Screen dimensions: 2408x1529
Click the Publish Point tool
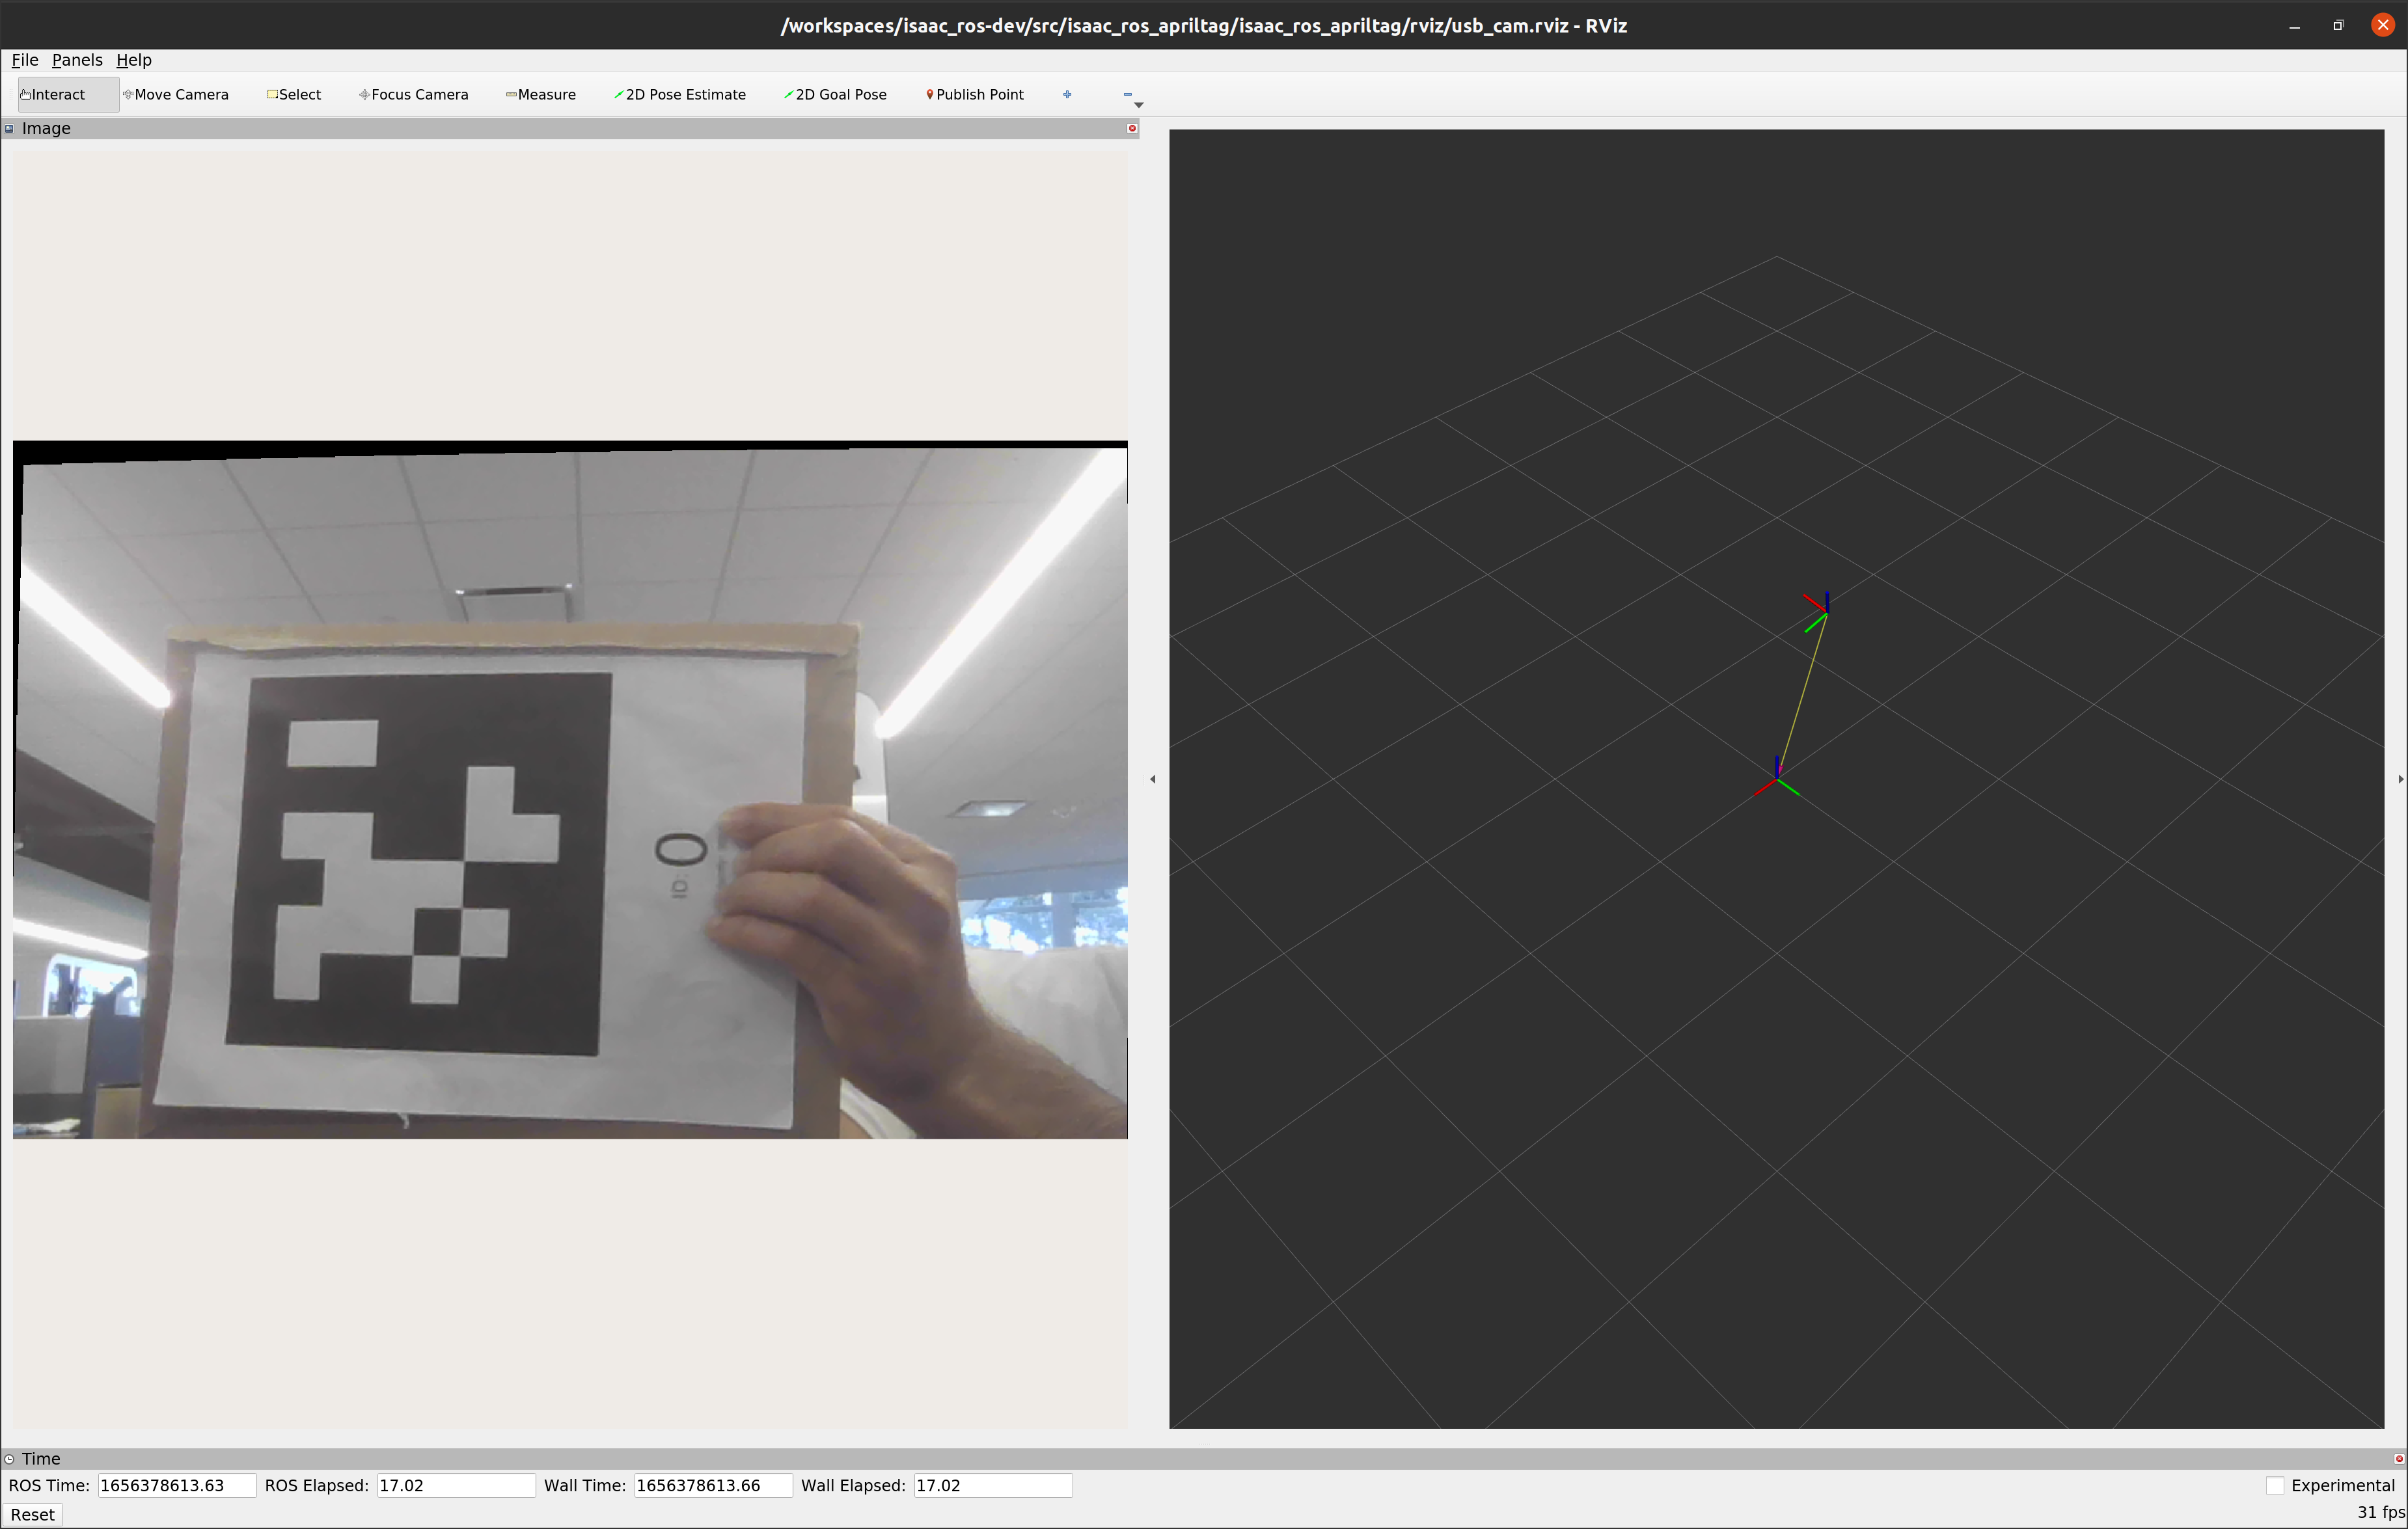[975, 95]
